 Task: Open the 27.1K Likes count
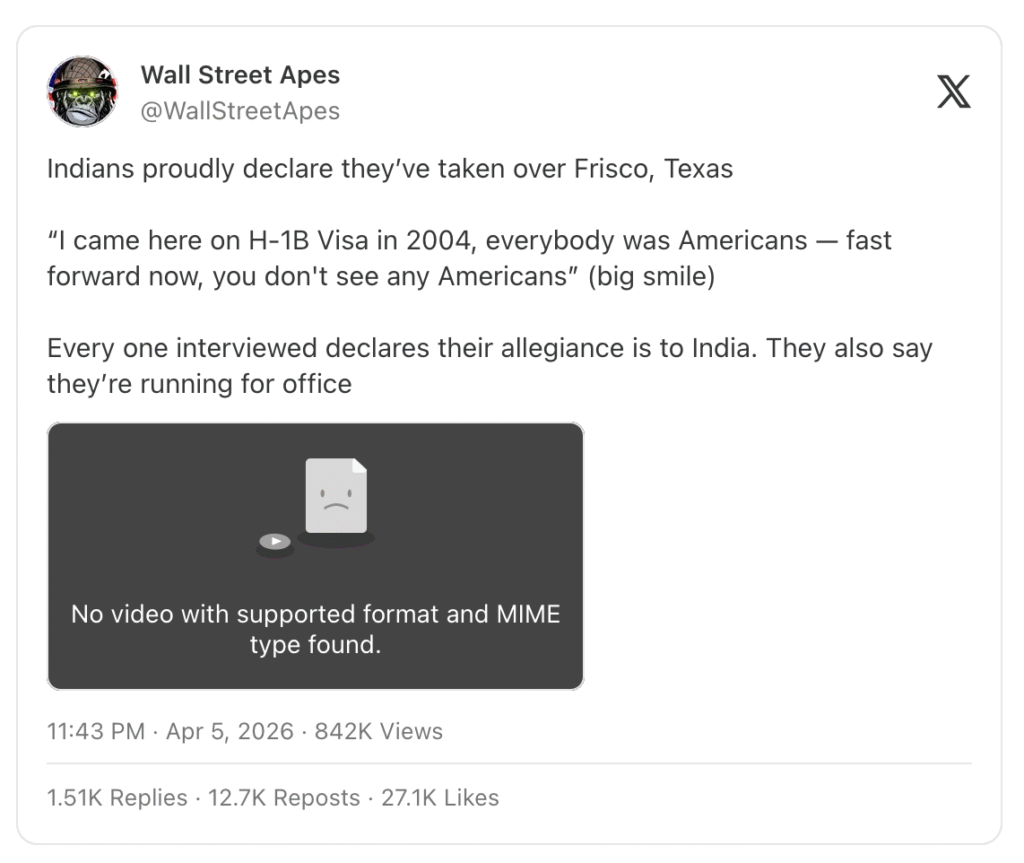(440, 797)
